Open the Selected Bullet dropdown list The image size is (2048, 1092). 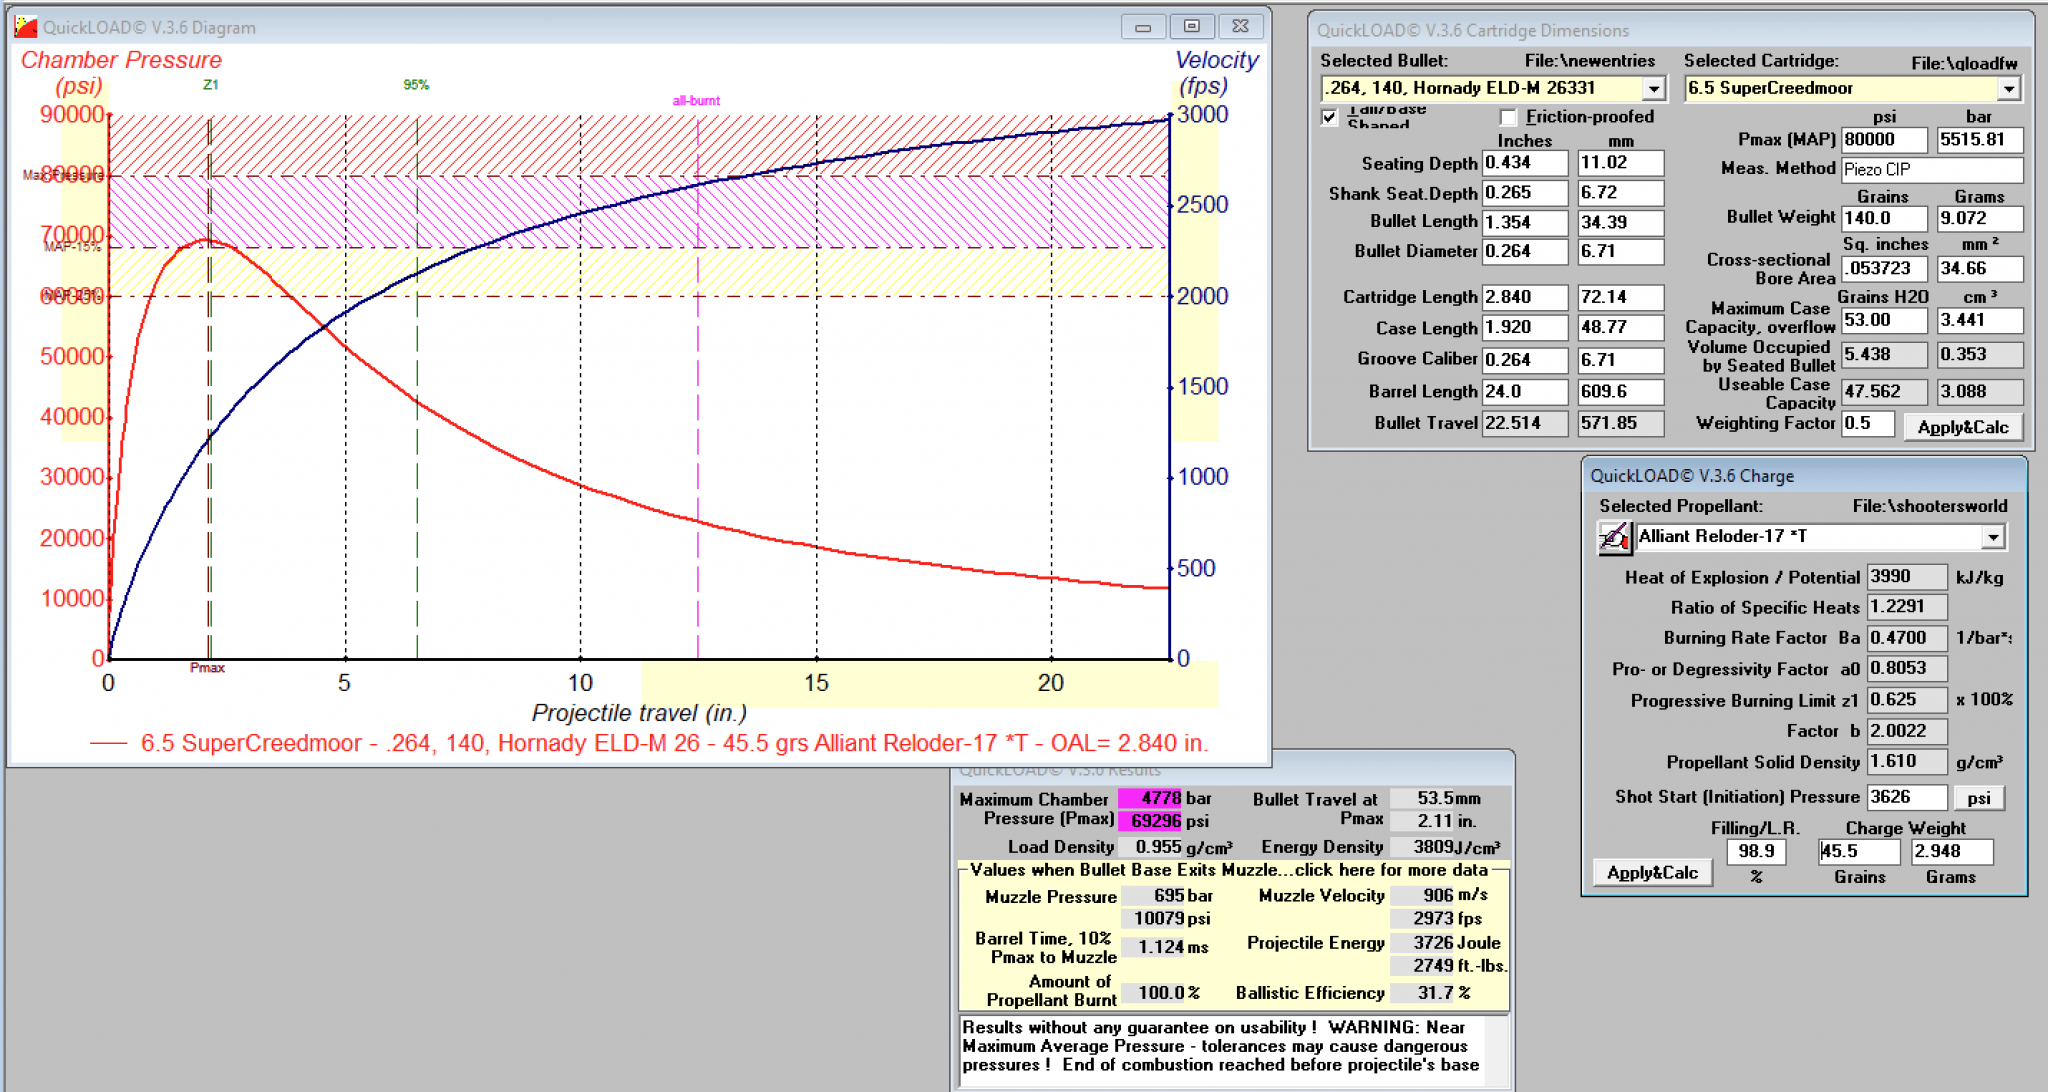[1653, 89]
